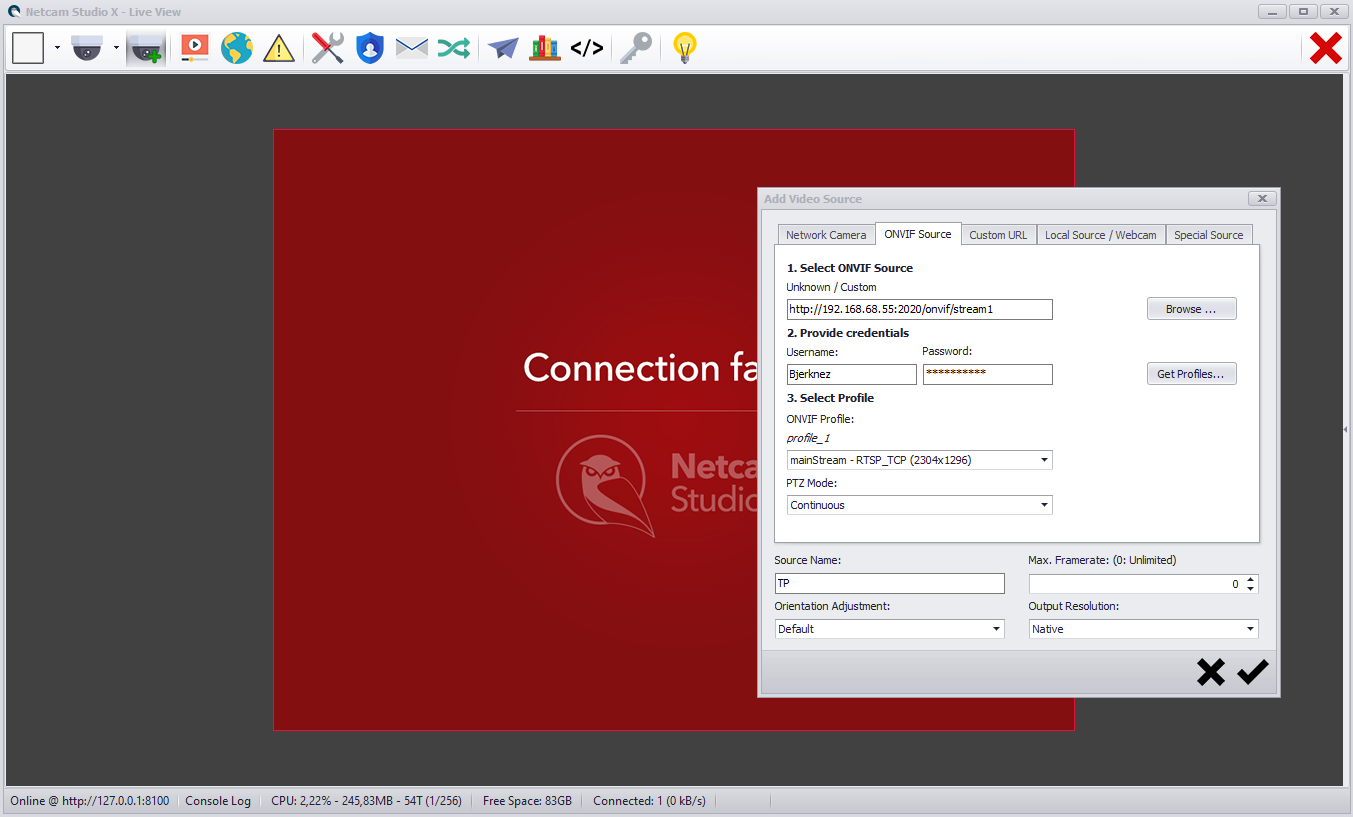Image resolution: width=1353 pixels, height=817 pixels.
Task: Click the key license icon
Action: point(636,47)
